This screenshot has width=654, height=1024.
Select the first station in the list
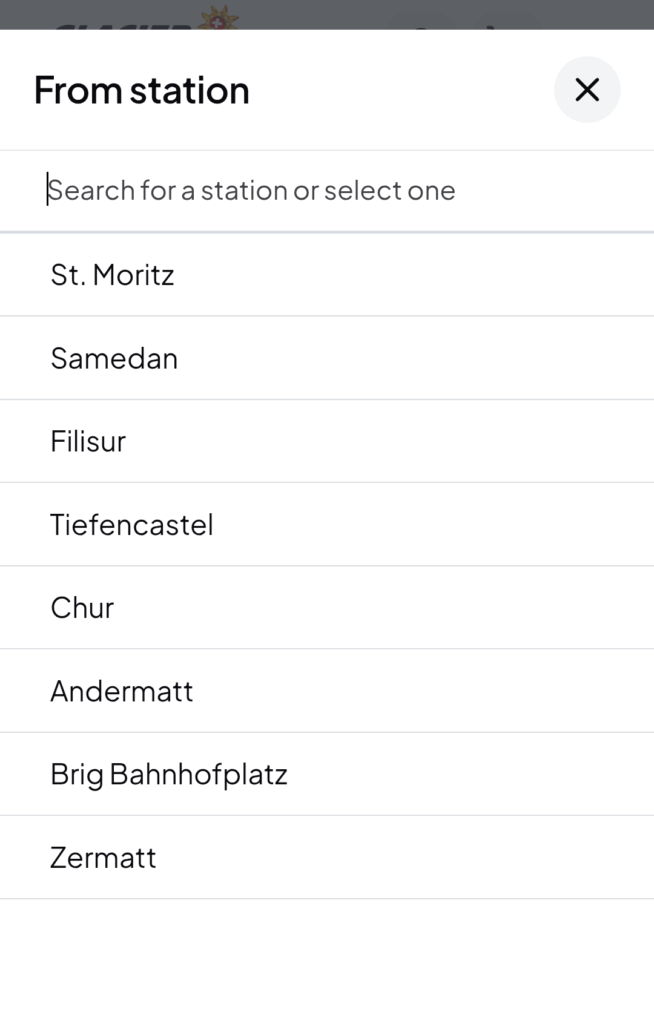click(327, 275)
